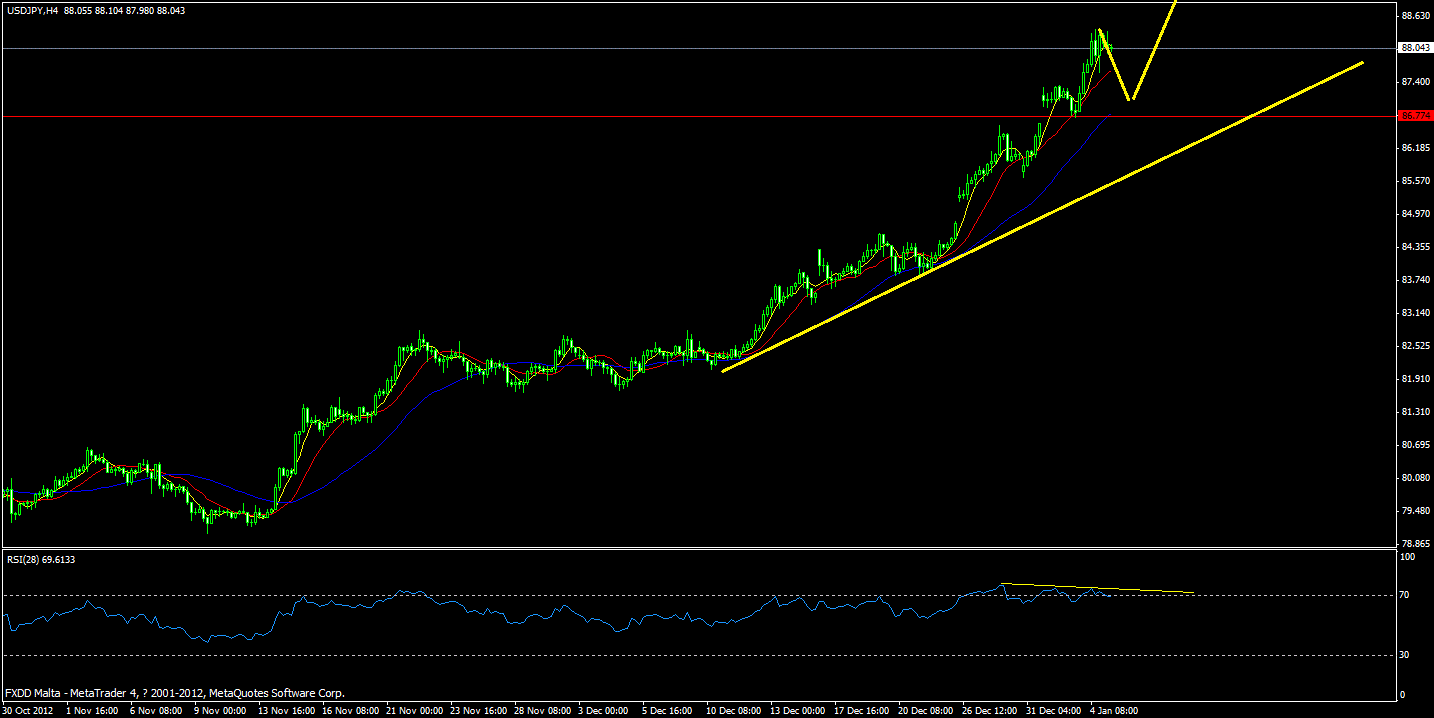Click the 3 Dec 00:00 time label

(x=604, y=710)
